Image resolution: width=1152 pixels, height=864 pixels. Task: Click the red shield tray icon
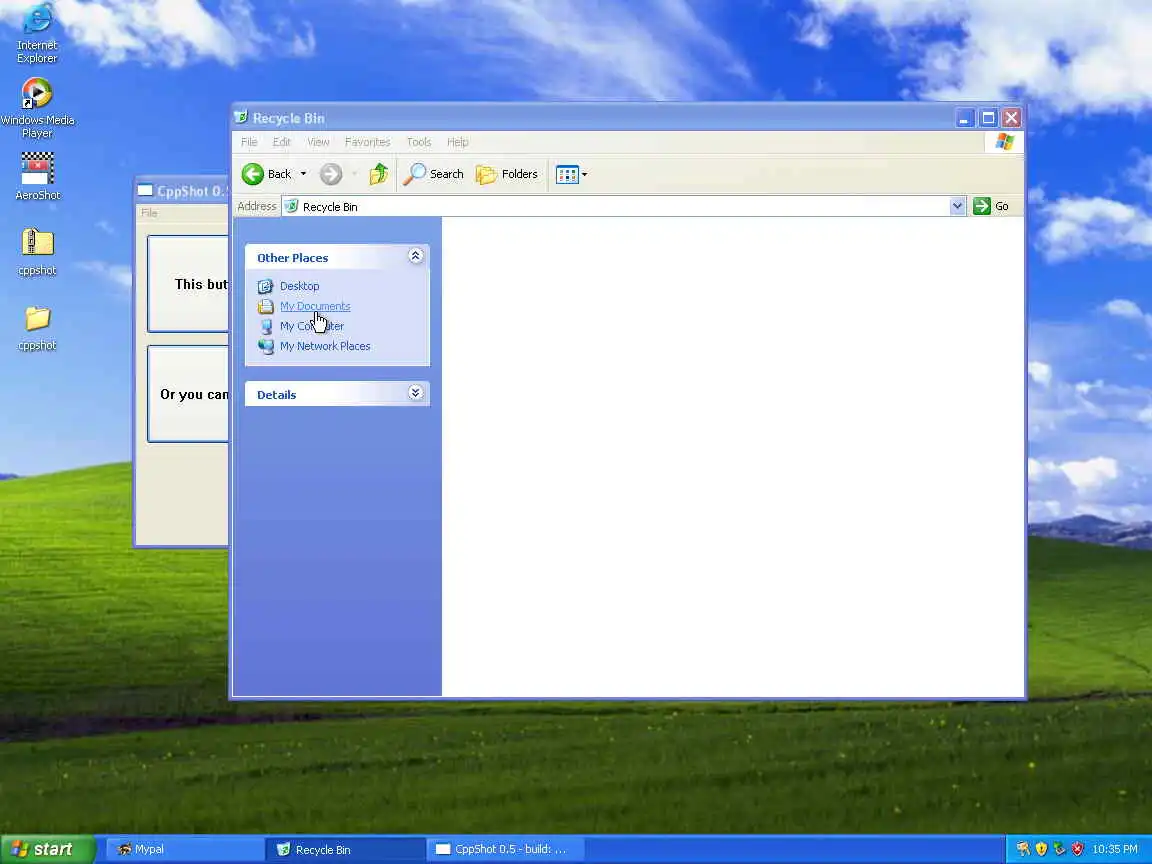pyautogui.click(x=1077, y=849)
